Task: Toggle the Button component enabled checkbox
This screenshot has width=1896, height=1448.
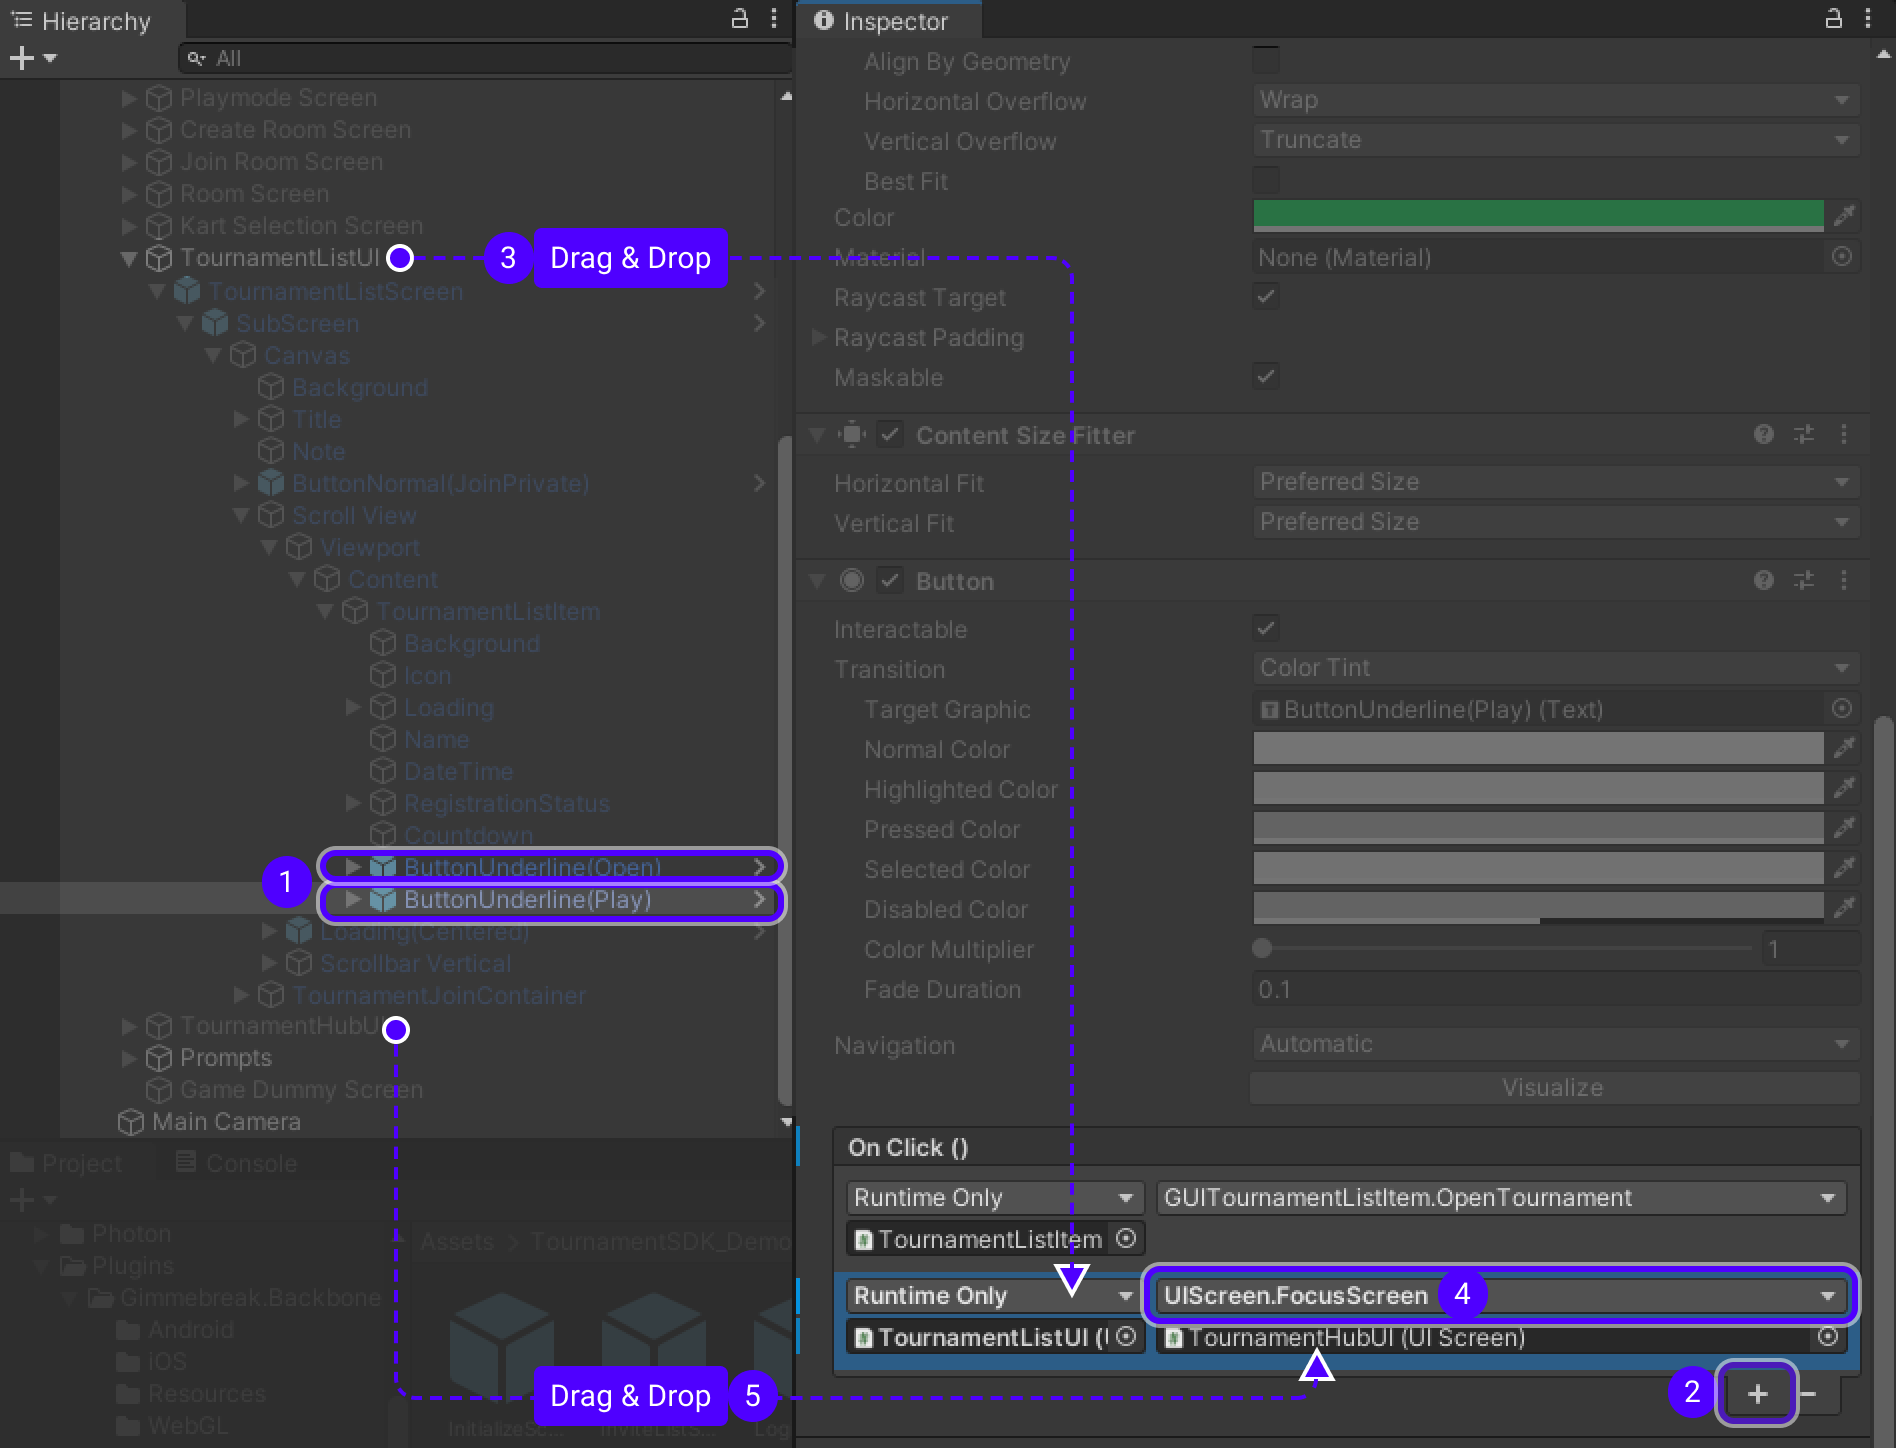Action: 889,581
